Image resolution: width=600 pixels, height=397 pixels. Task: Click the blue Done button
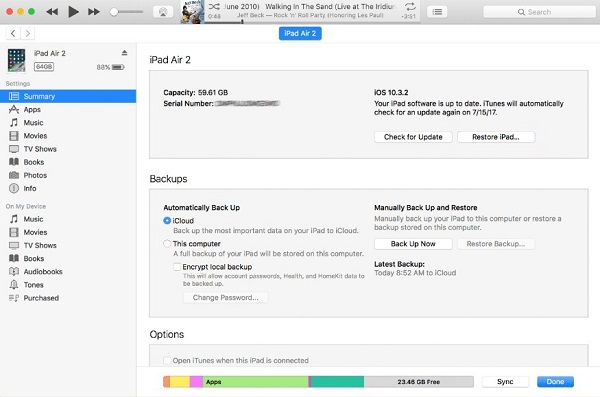(x=555, y=382)
